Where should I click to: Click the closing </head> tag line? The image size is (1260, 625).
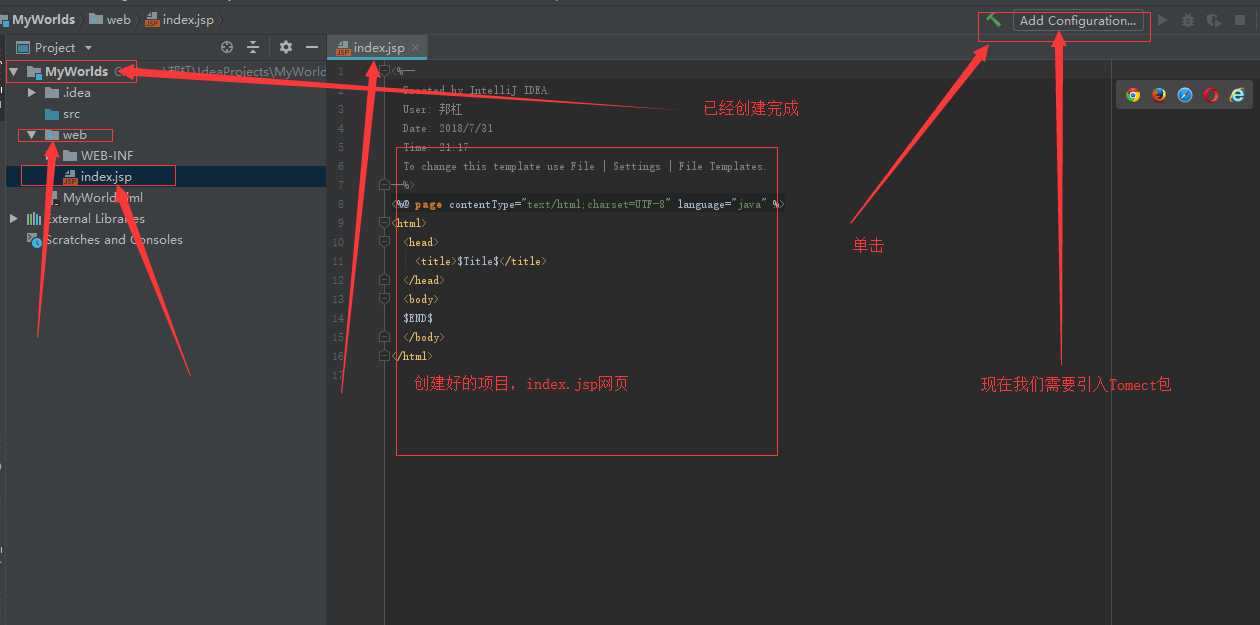424,280
